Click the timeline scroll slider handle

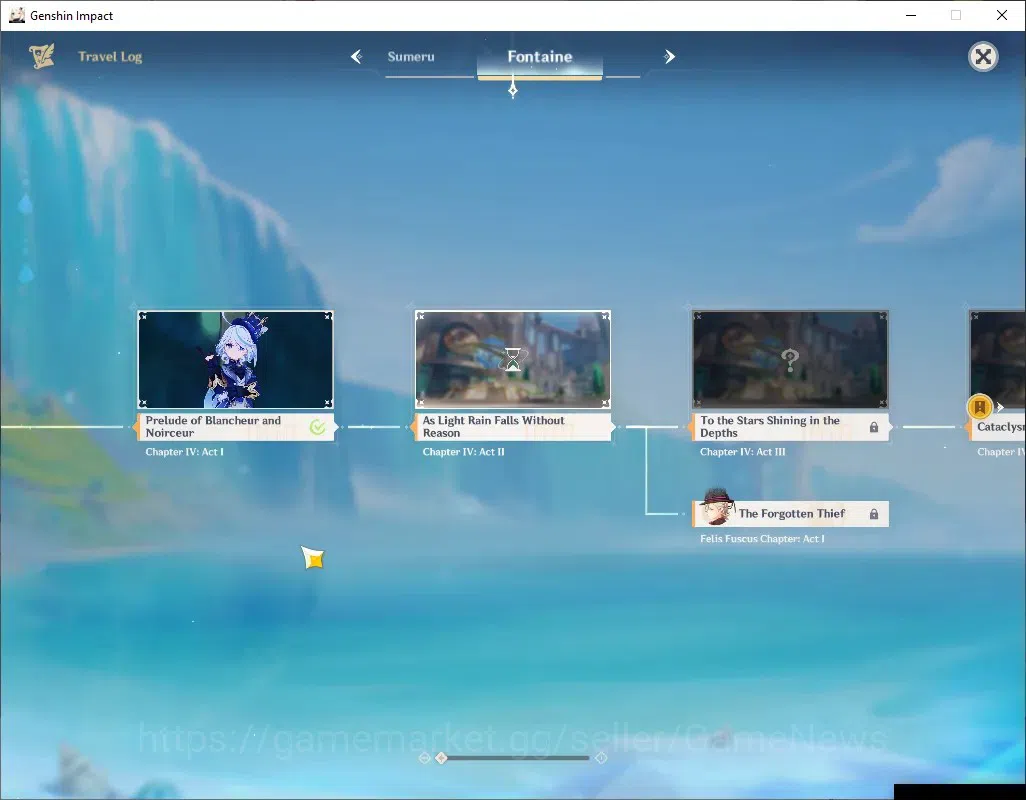[441, 757]
